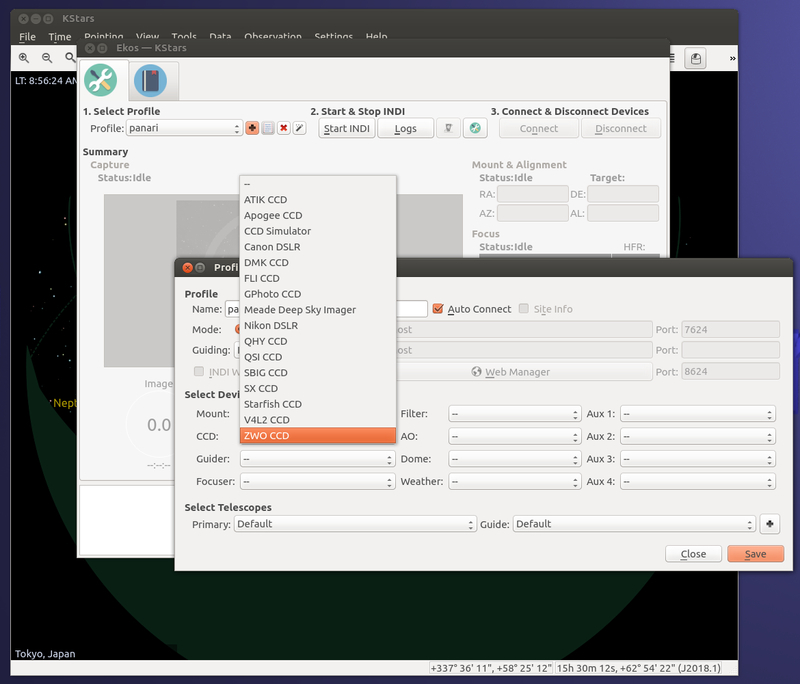Add a new profile with the plus icon

pyautogui.click(x=252, y=128)
